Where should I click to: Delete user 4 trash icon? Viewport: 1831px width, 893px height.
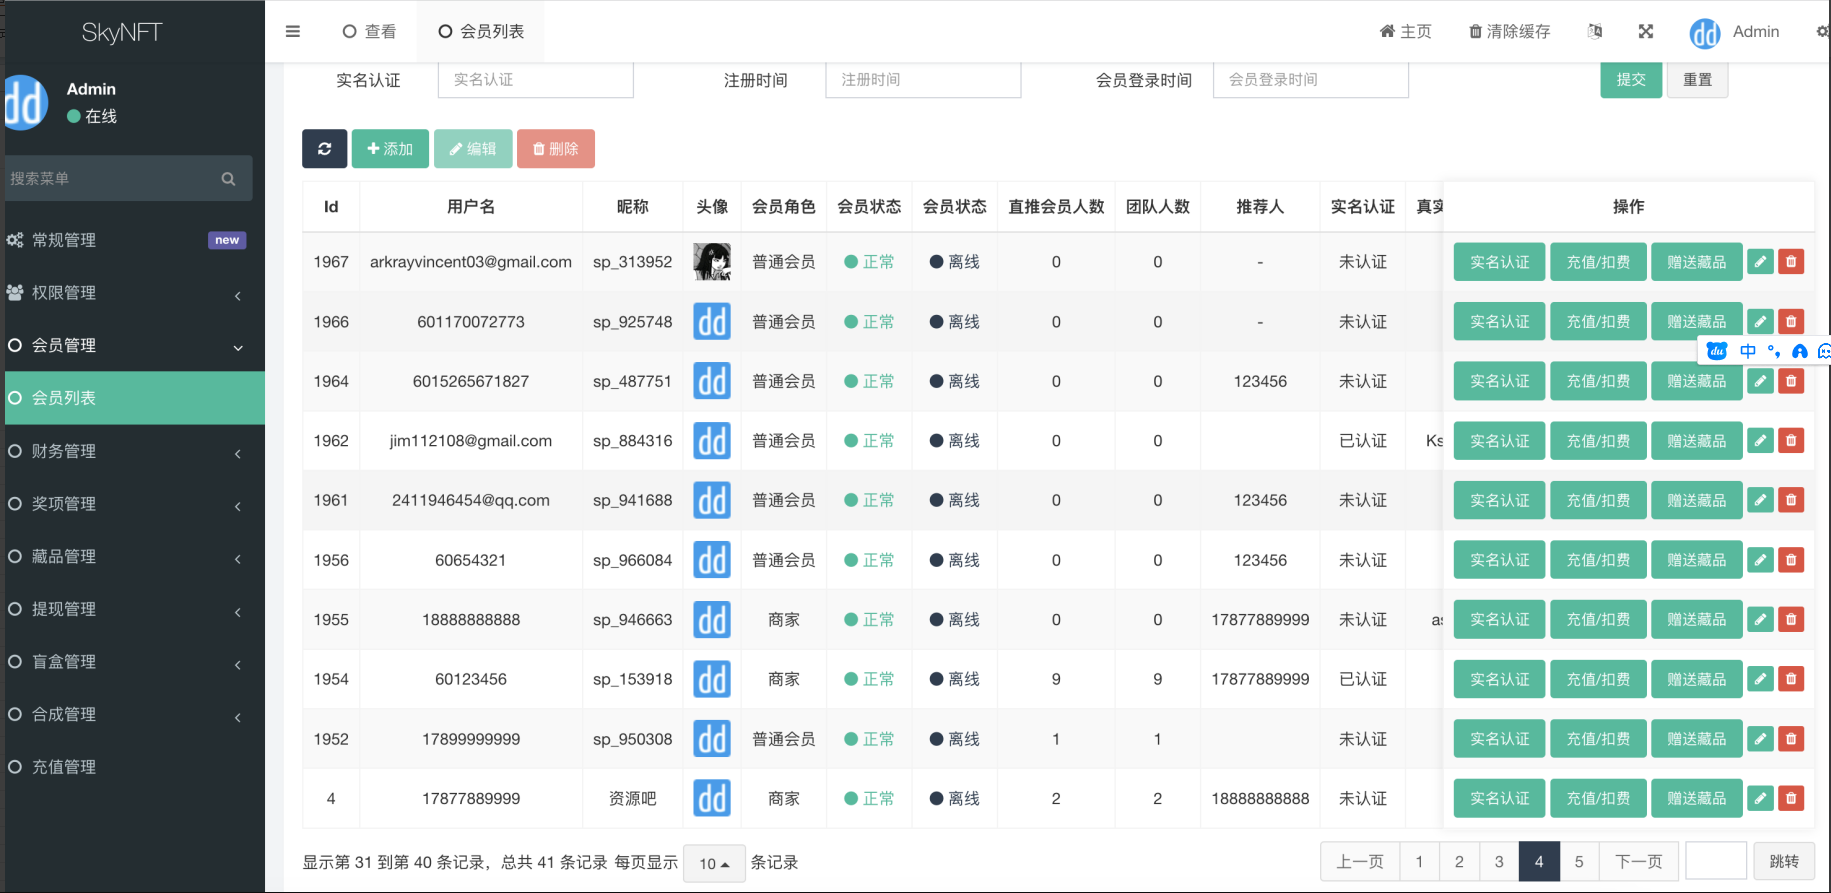[x=1791, y=799]
